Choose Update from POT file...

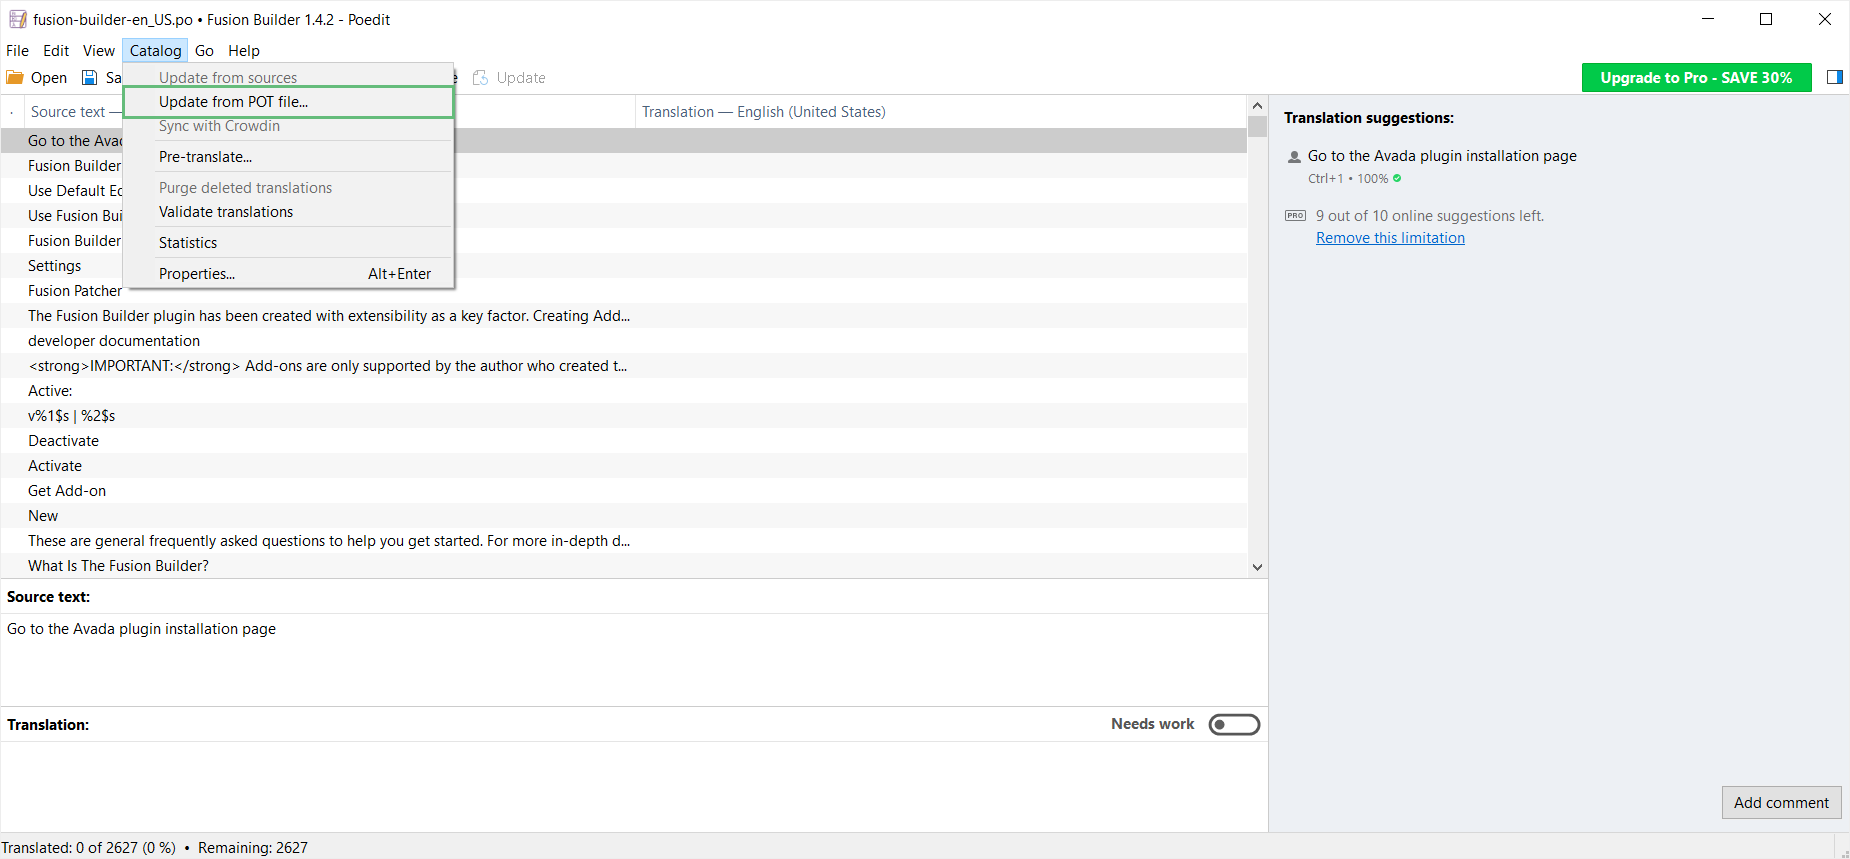[x=288, y=102]
